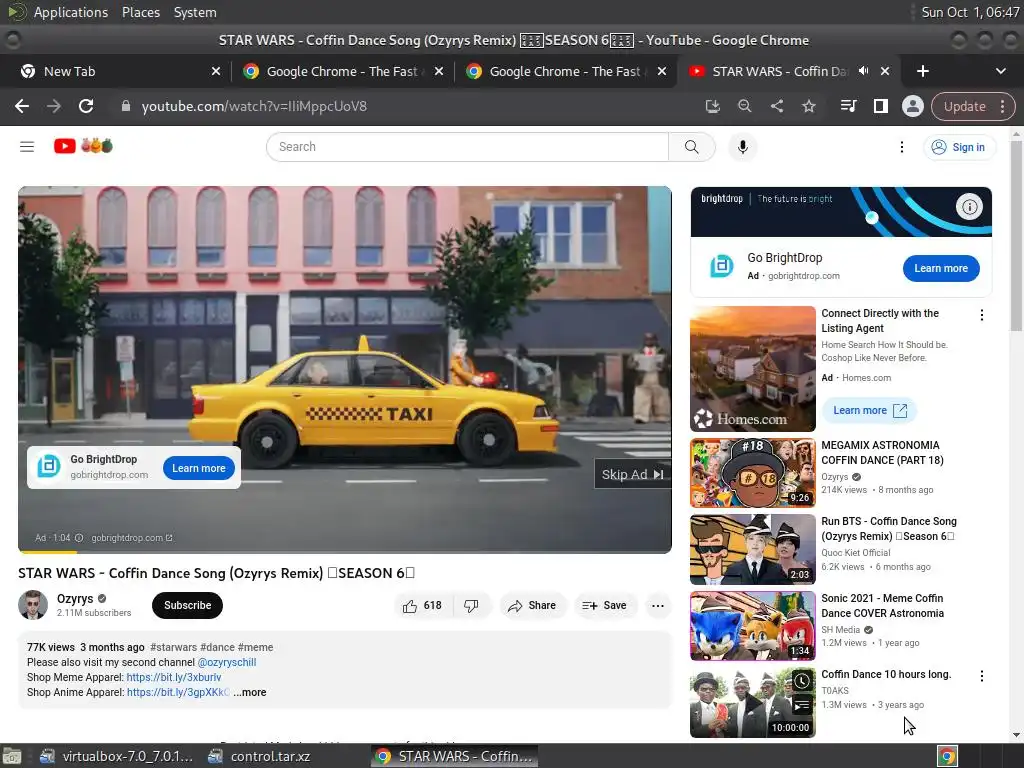Mute the audio on the STAR WARS tab
Image resolution: width=1024 pixels, height=768 pixels.
863,71
